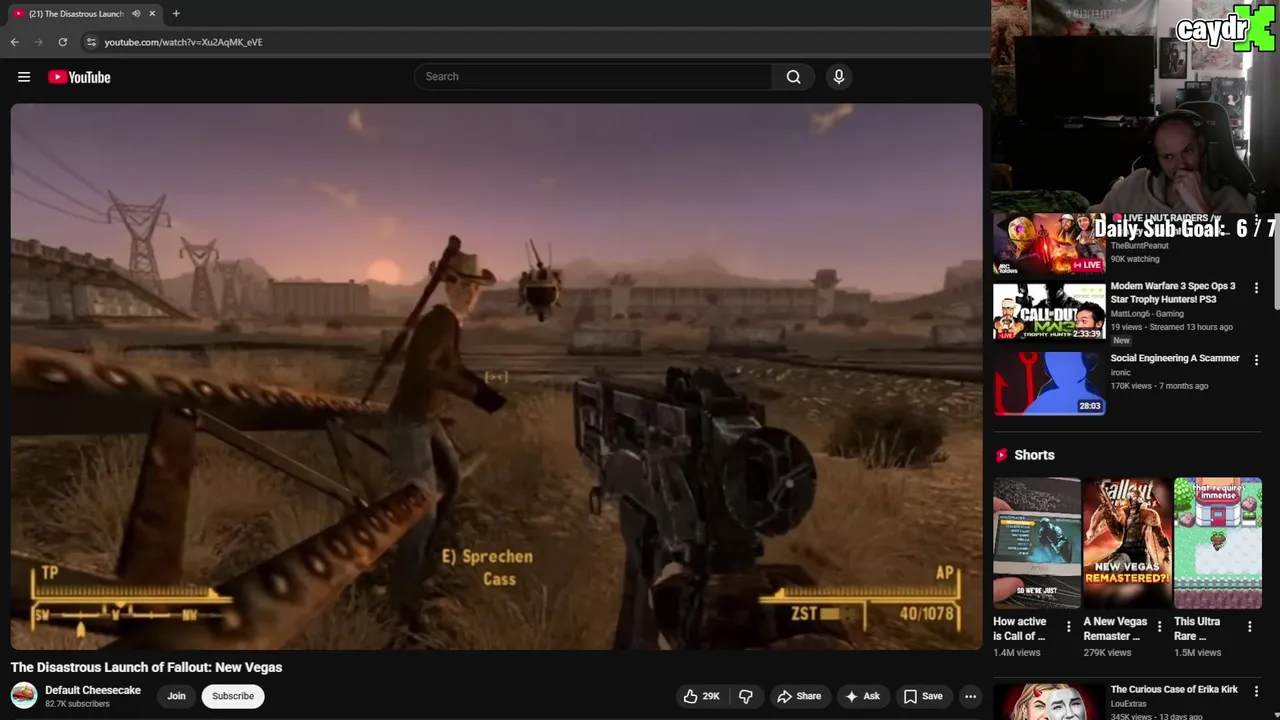Share the video

click(799, 696)
